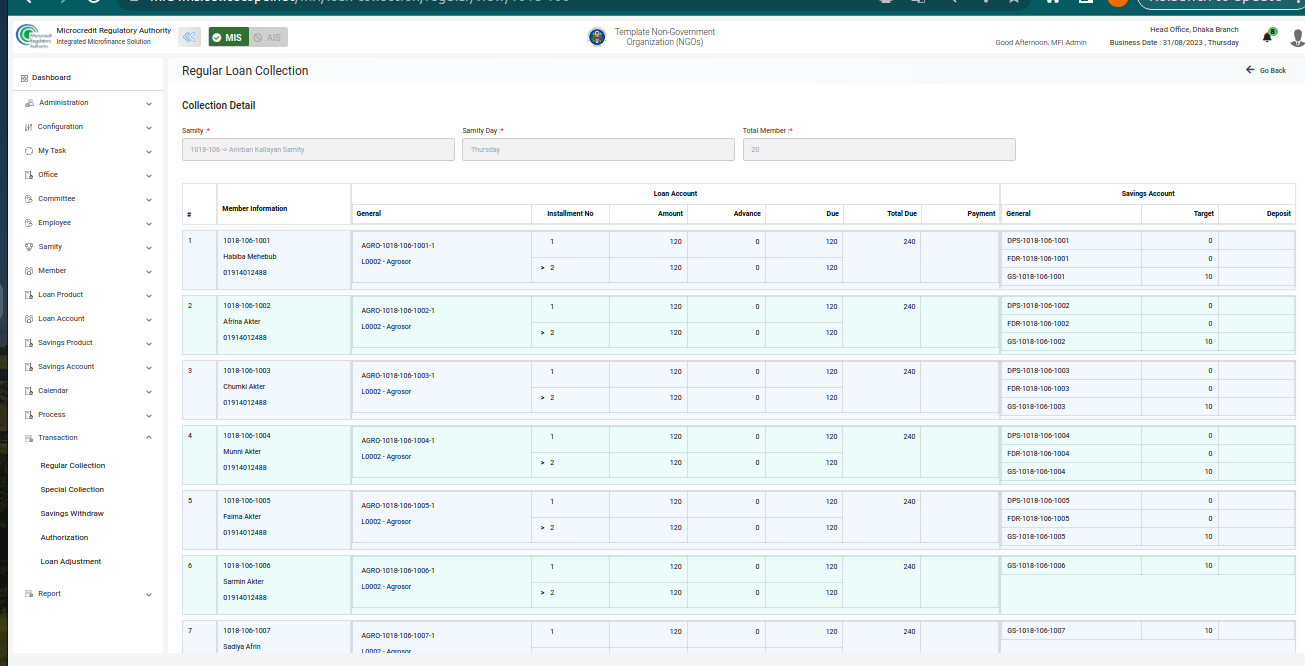Open the Dashboard menu item
The image size is (1305, 666).
click(51, 78)
